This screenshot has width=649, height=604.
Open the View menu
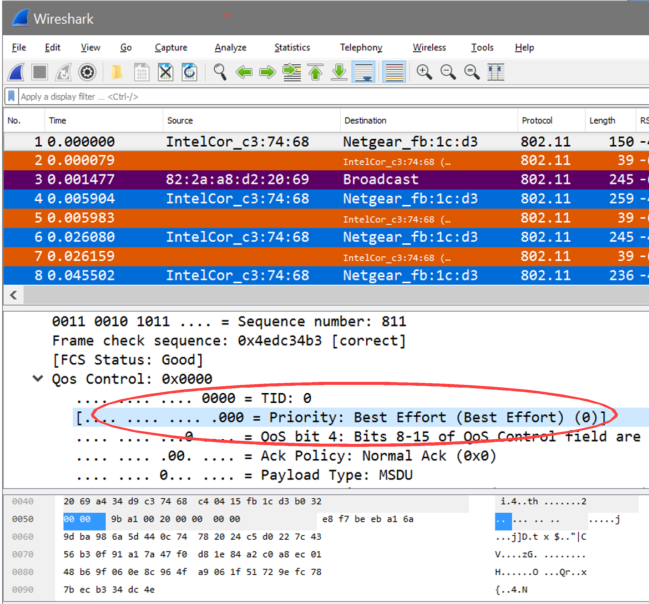(x=91, y=48)
